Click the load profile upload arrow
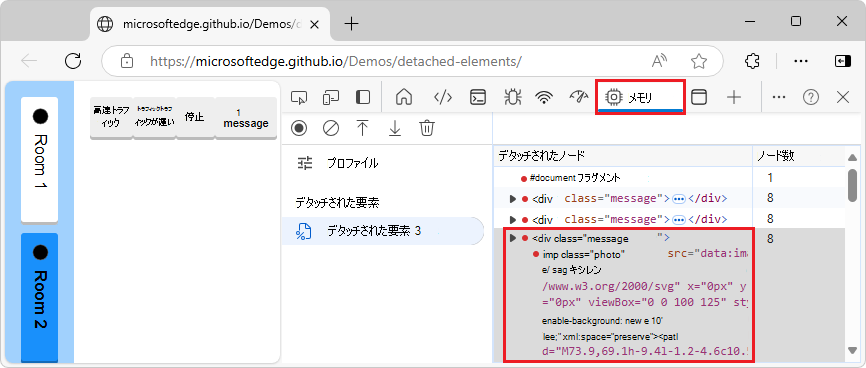 pyautogui.click(x=362, y=128)
